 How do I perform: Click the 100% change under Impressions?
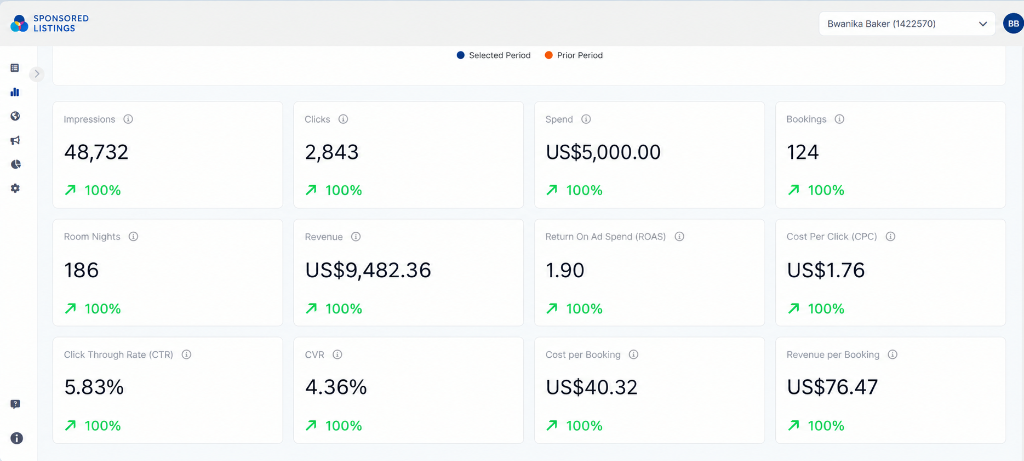103,191
